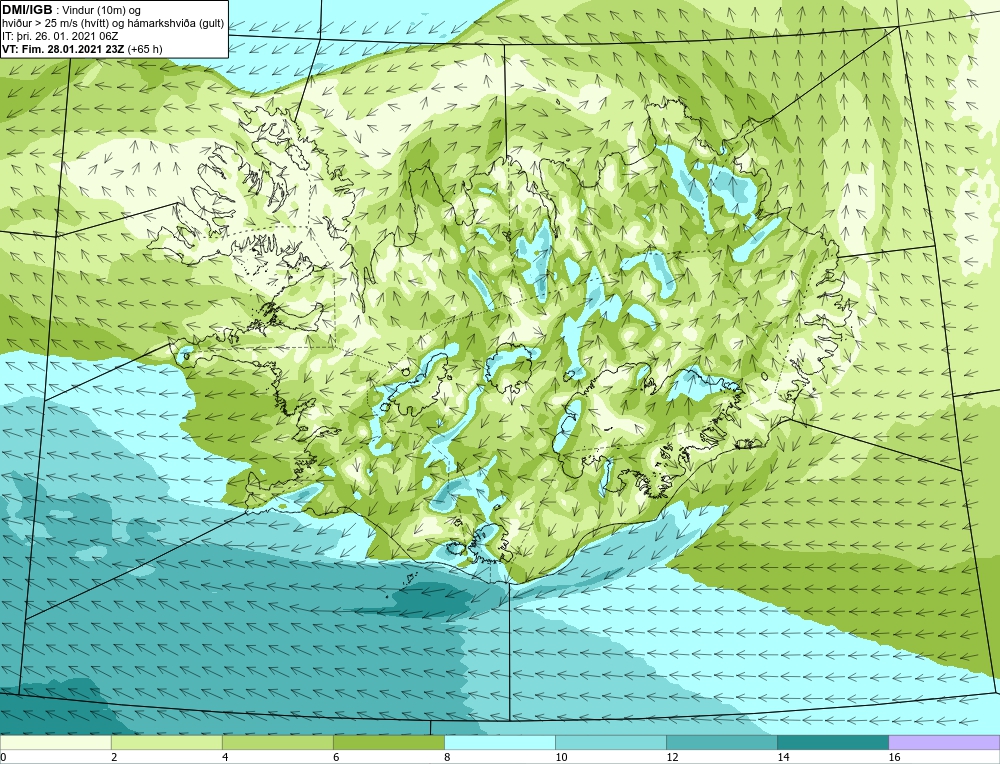The width and height of the screenshot is (1000, 764).
Task: Click the 'hviður > 25 m/s' description line
Action: click(x=113, y=23)
